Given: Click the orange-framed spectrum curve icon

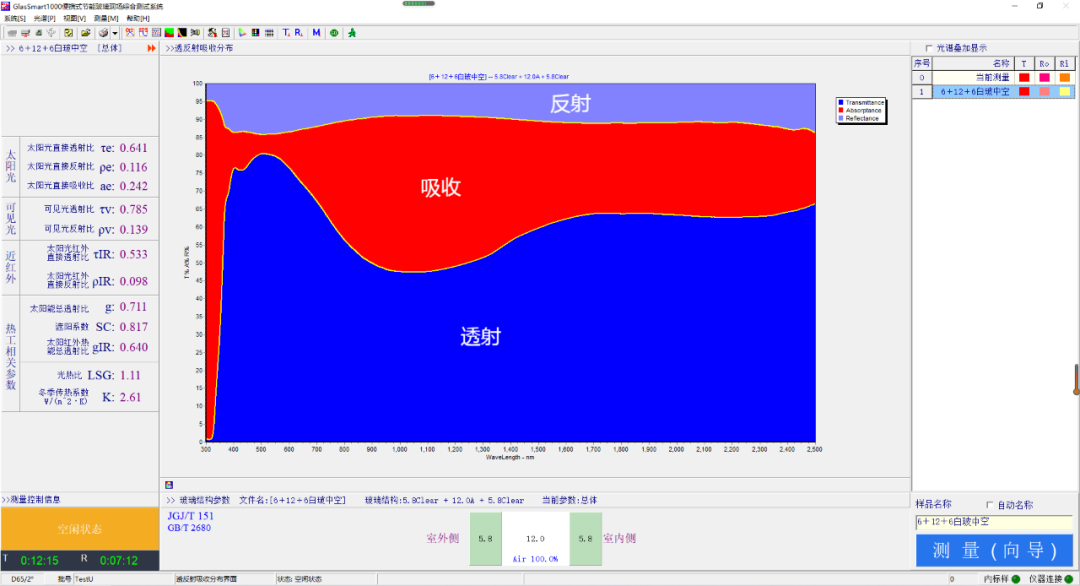Looking at the screenshot, I should 130,32.
